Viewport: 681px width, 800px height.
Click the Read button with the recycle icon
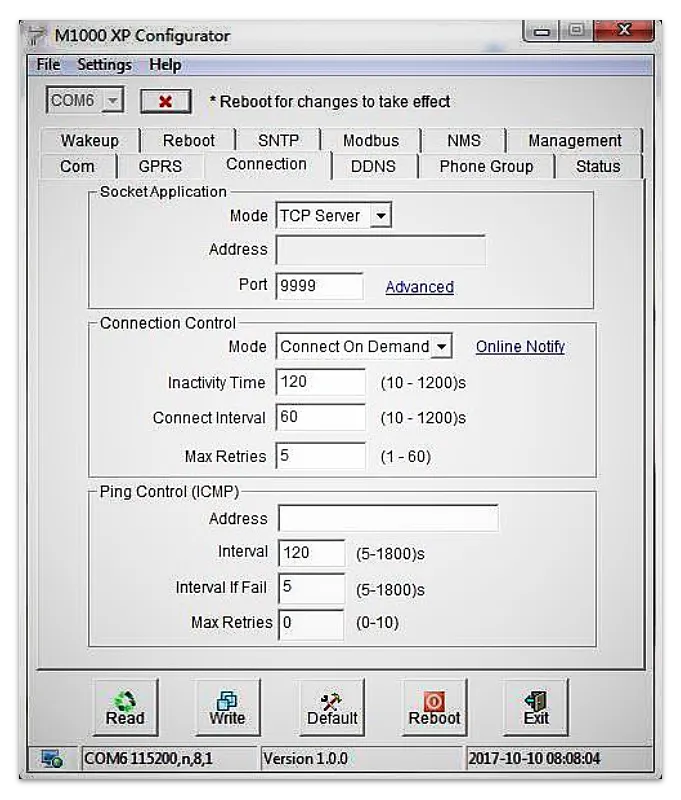[x=125, y=707]
